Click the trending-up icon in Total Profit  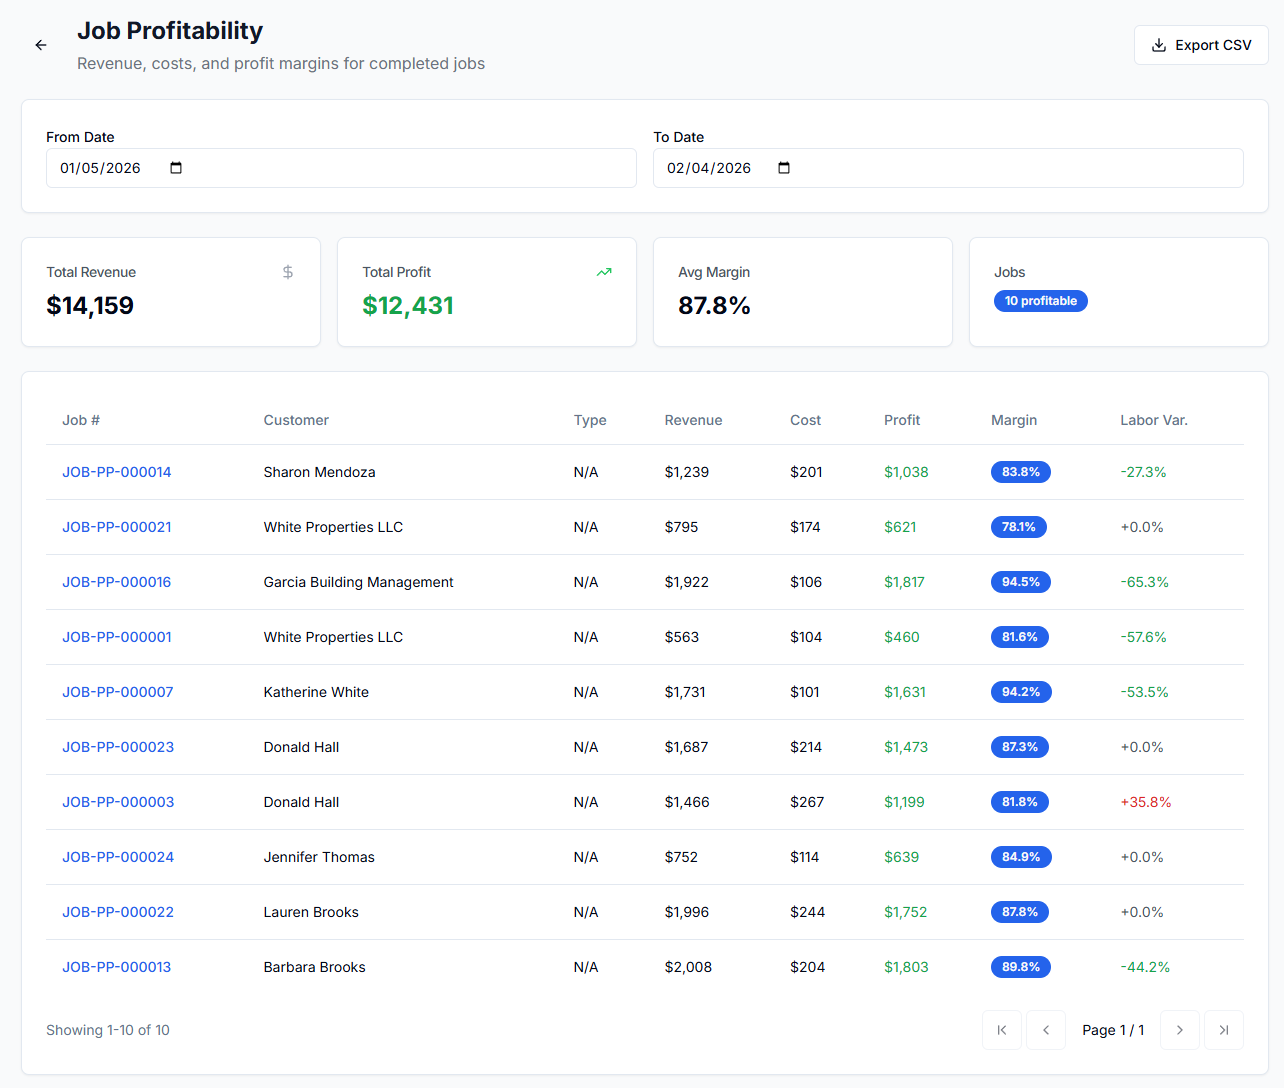604,272
